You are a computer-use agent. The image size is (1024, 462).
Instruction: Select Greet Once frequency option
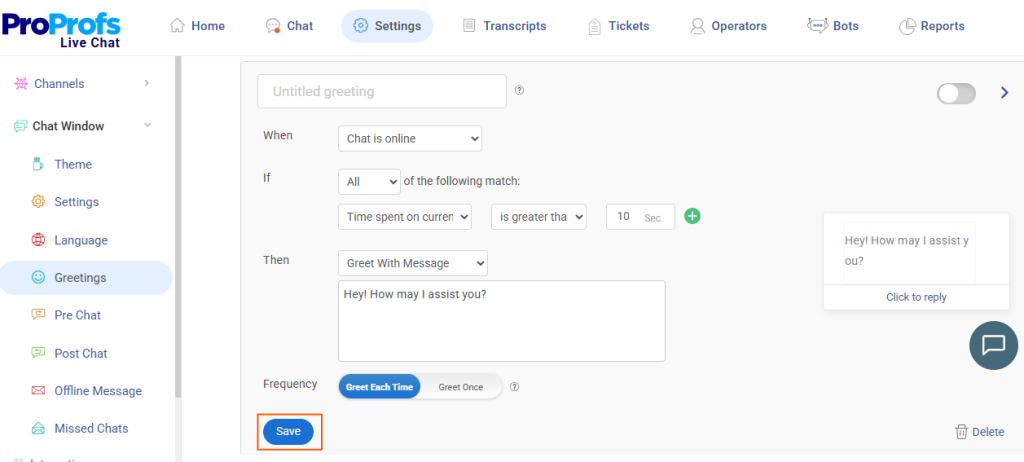click(460, 387)
